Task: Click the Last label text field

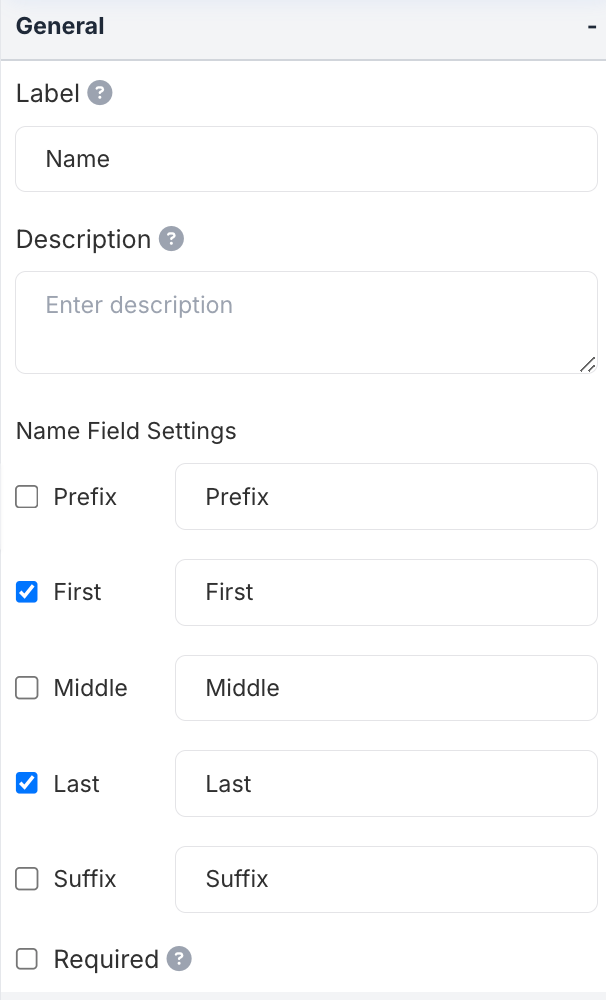Action: tap(386, 783)
